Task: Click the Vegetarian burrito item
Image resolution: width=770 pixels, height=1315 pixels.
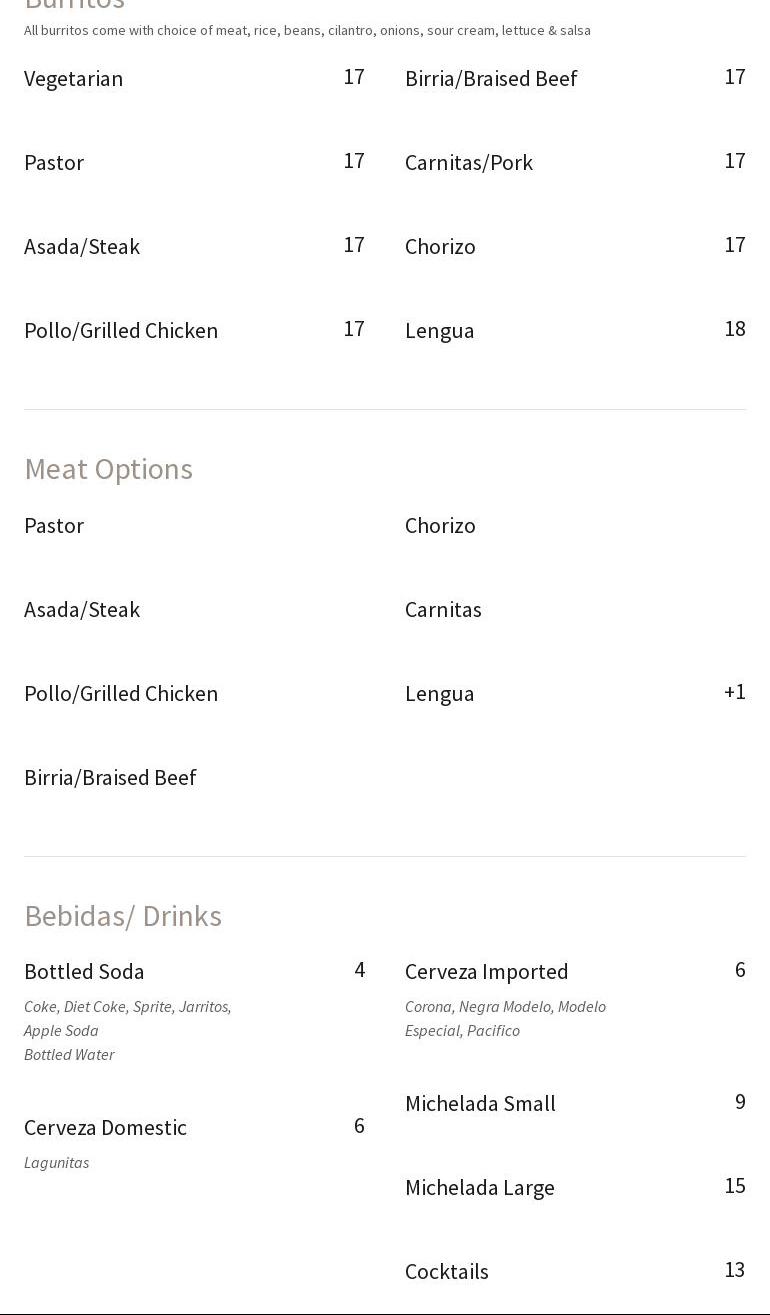Action: click(x=73, y=79)
